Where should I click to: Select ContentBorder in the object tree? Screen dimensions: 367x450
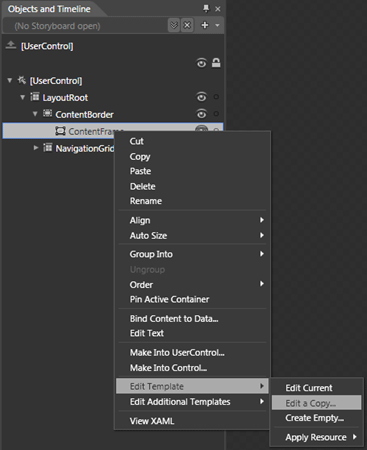click(85, 115)
